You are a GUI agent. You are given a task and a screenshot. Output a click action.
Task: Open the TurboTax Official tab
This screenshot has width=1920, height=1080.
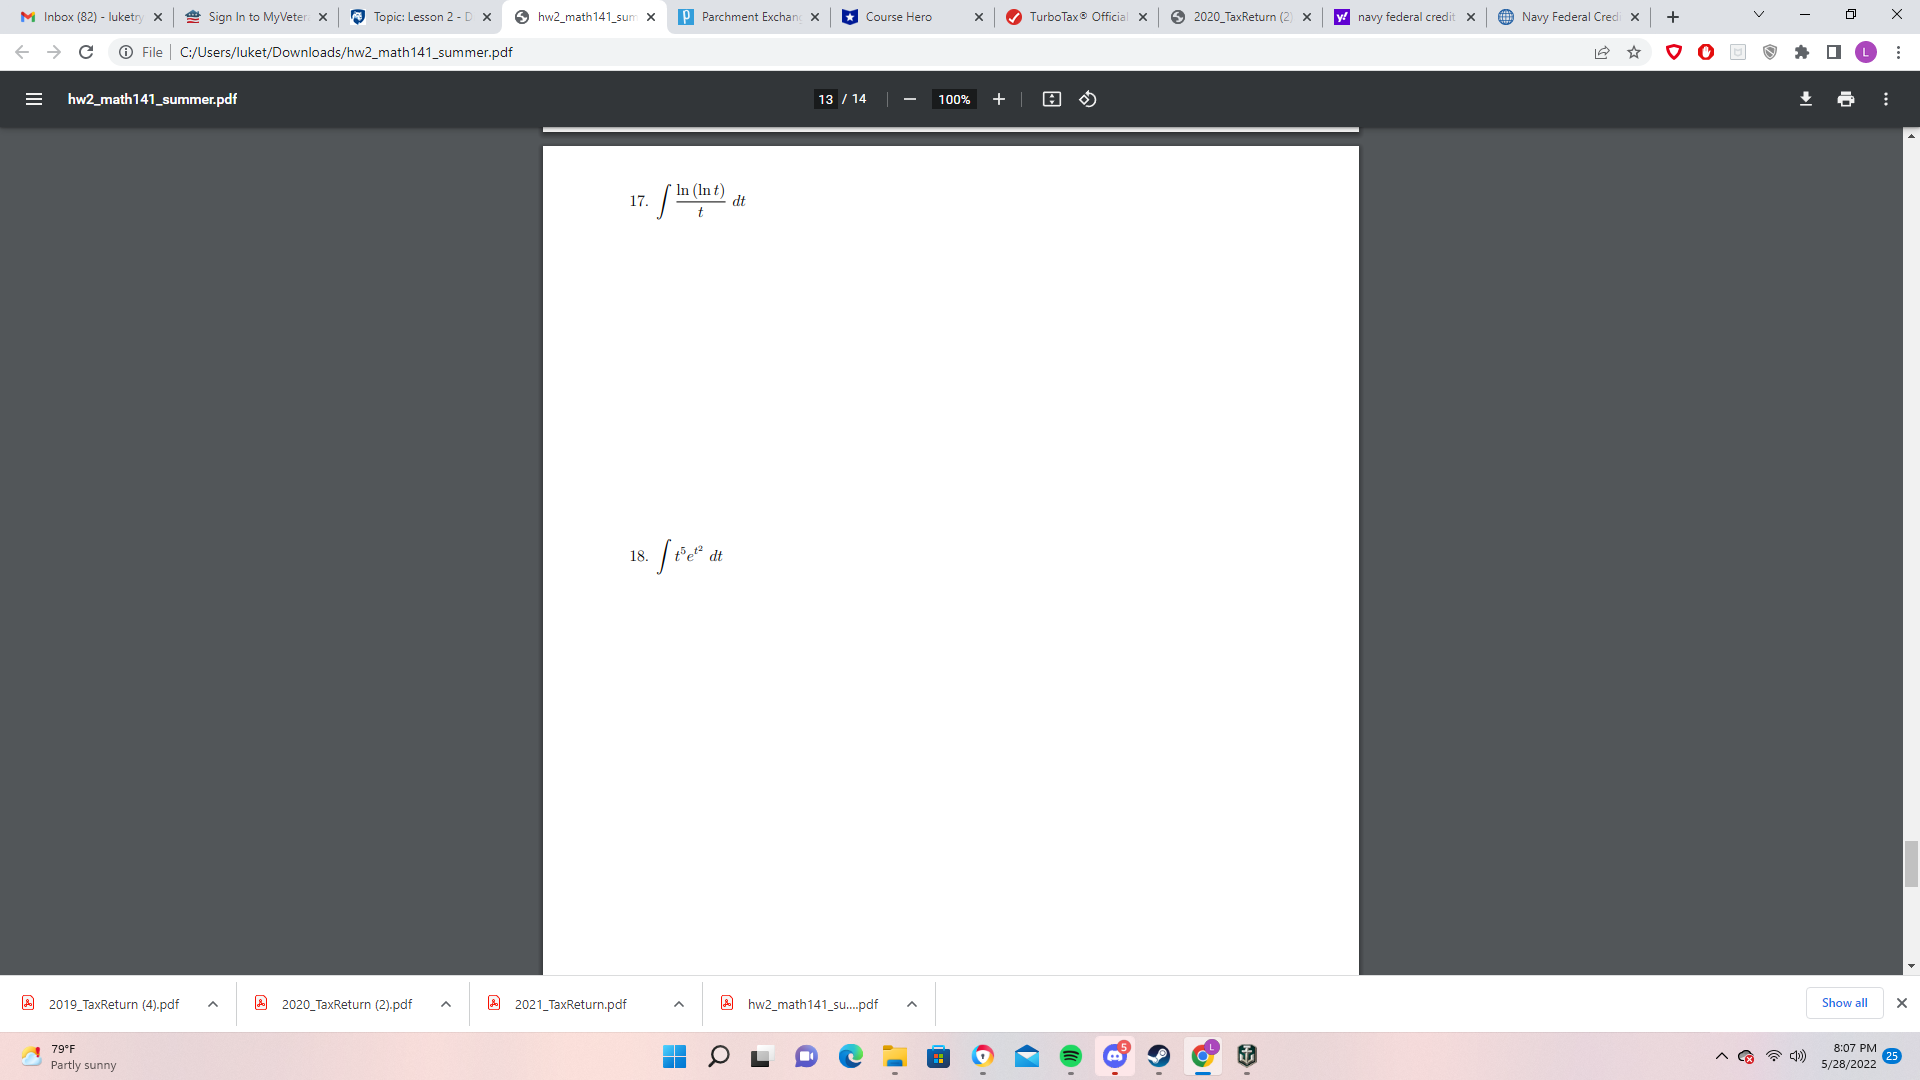(1075, 16)
